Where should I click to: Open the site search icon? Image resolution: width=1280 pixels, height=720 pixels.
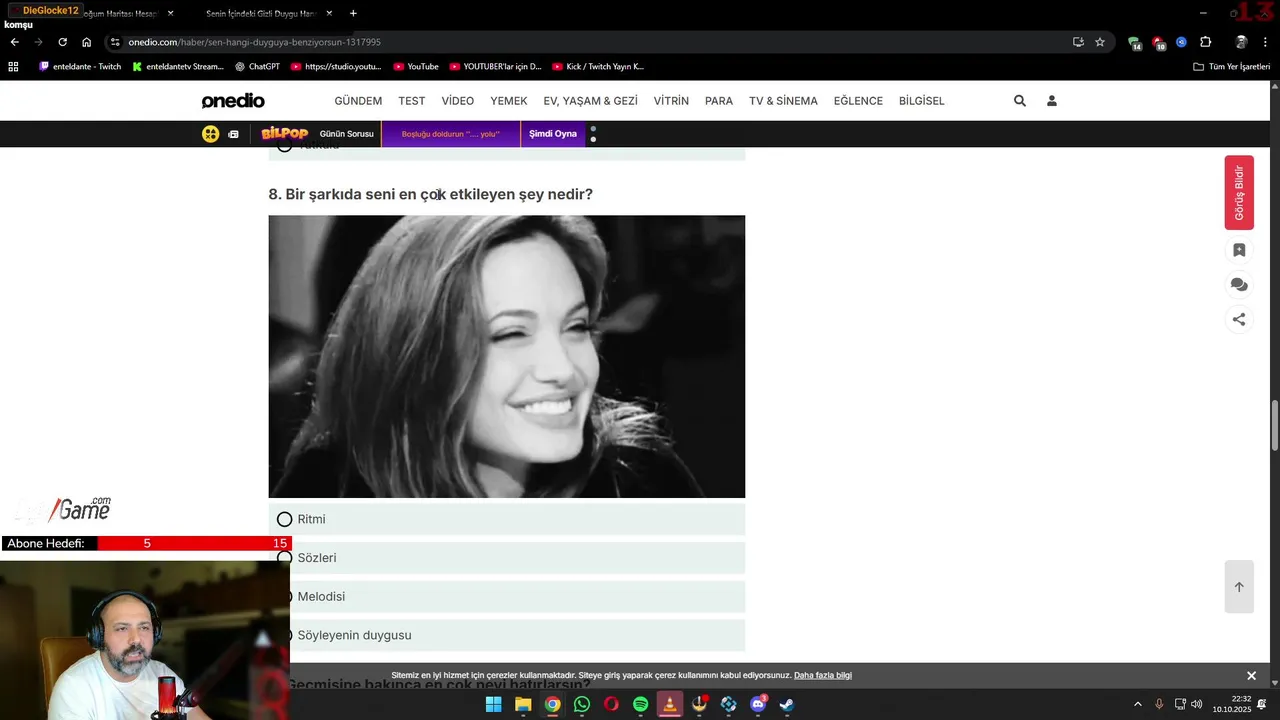pyautogui.click(x=1020, y=101)
